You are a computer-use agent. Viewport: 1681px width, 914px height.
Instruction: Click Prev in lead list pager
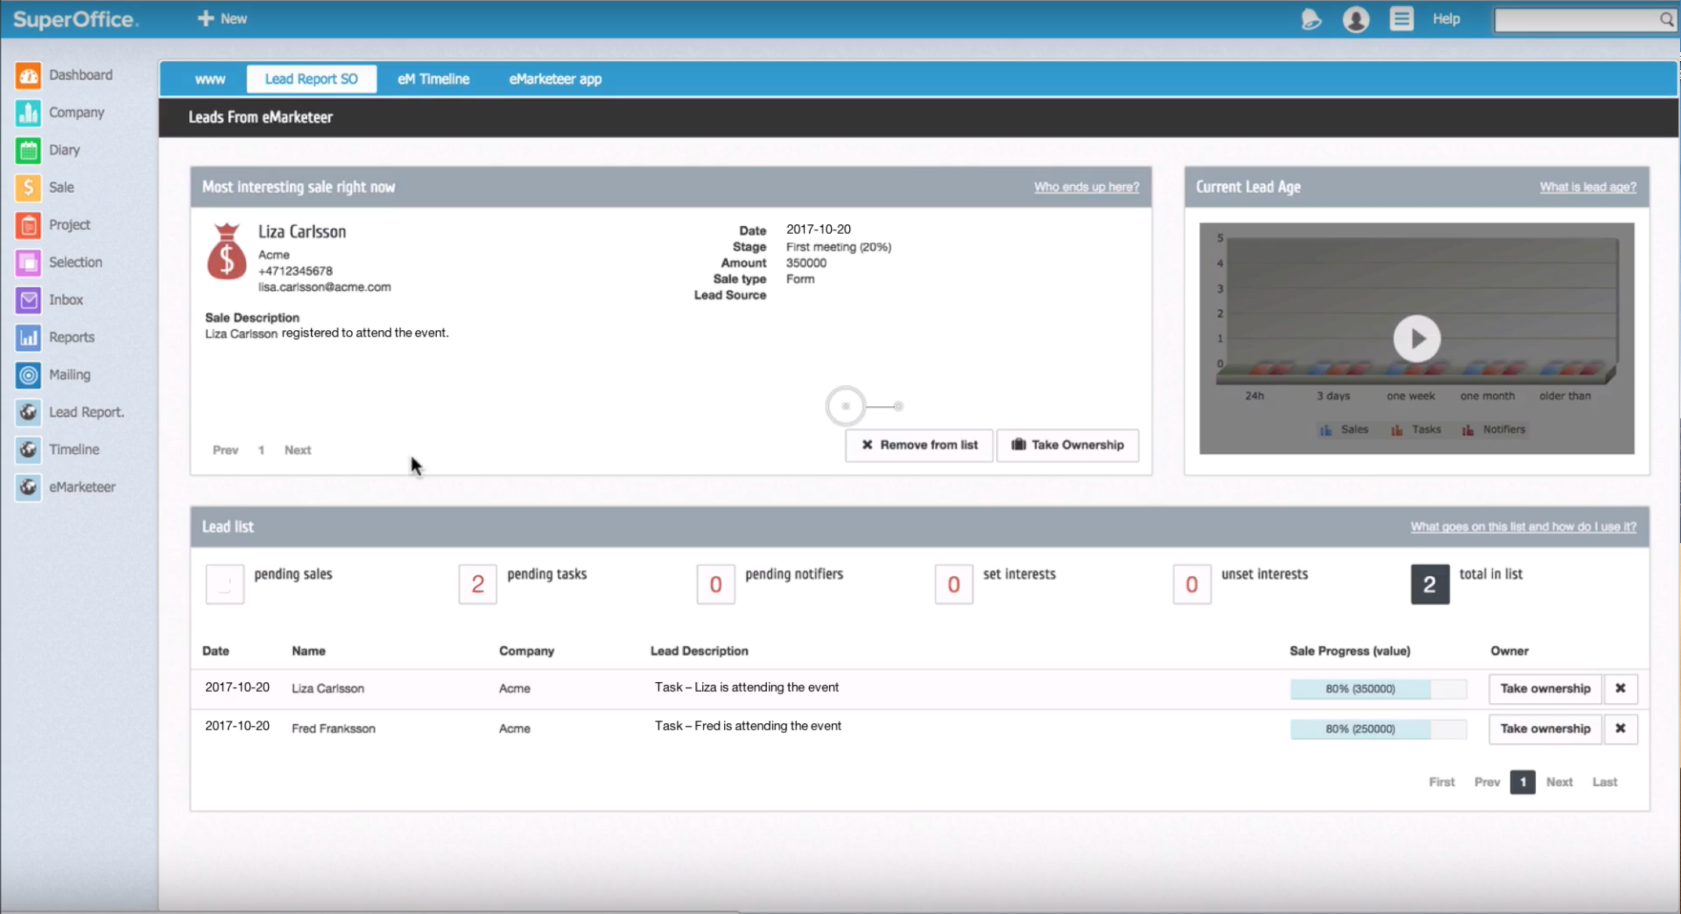tap(1487, 782)
